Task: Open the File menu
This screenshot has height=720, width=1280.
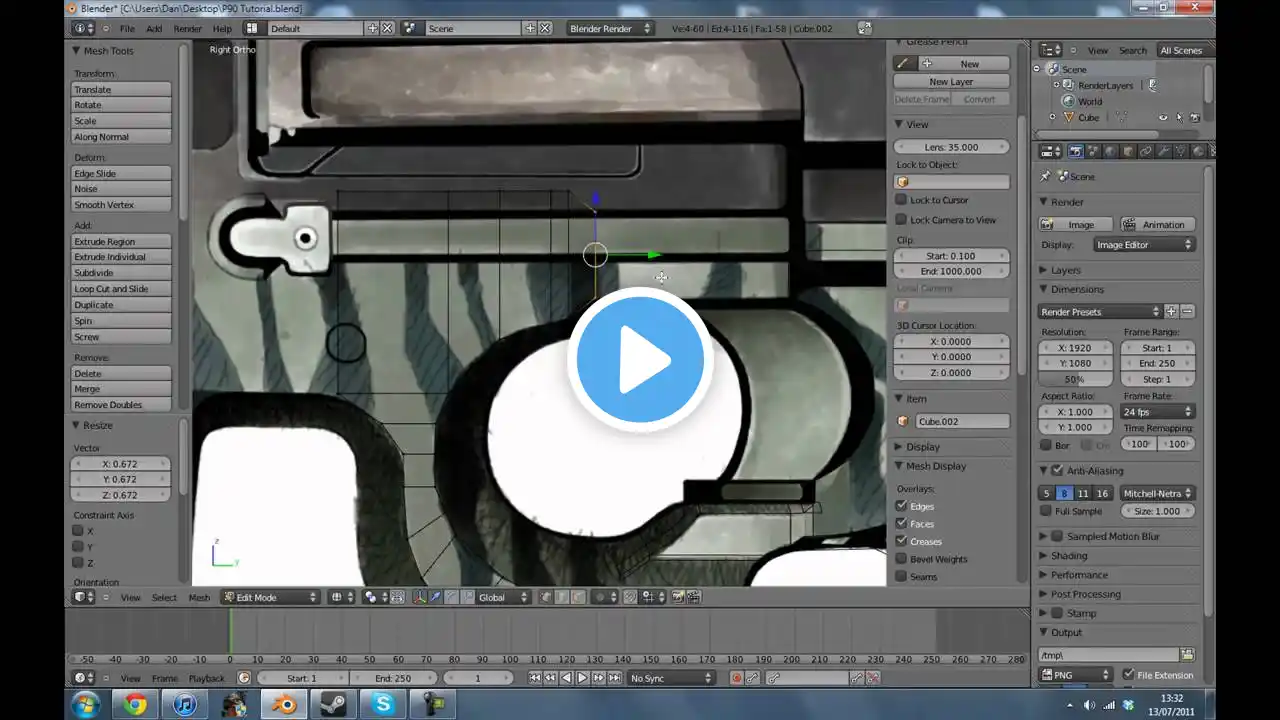Action: pyautogui.click(x=127, y=28)
